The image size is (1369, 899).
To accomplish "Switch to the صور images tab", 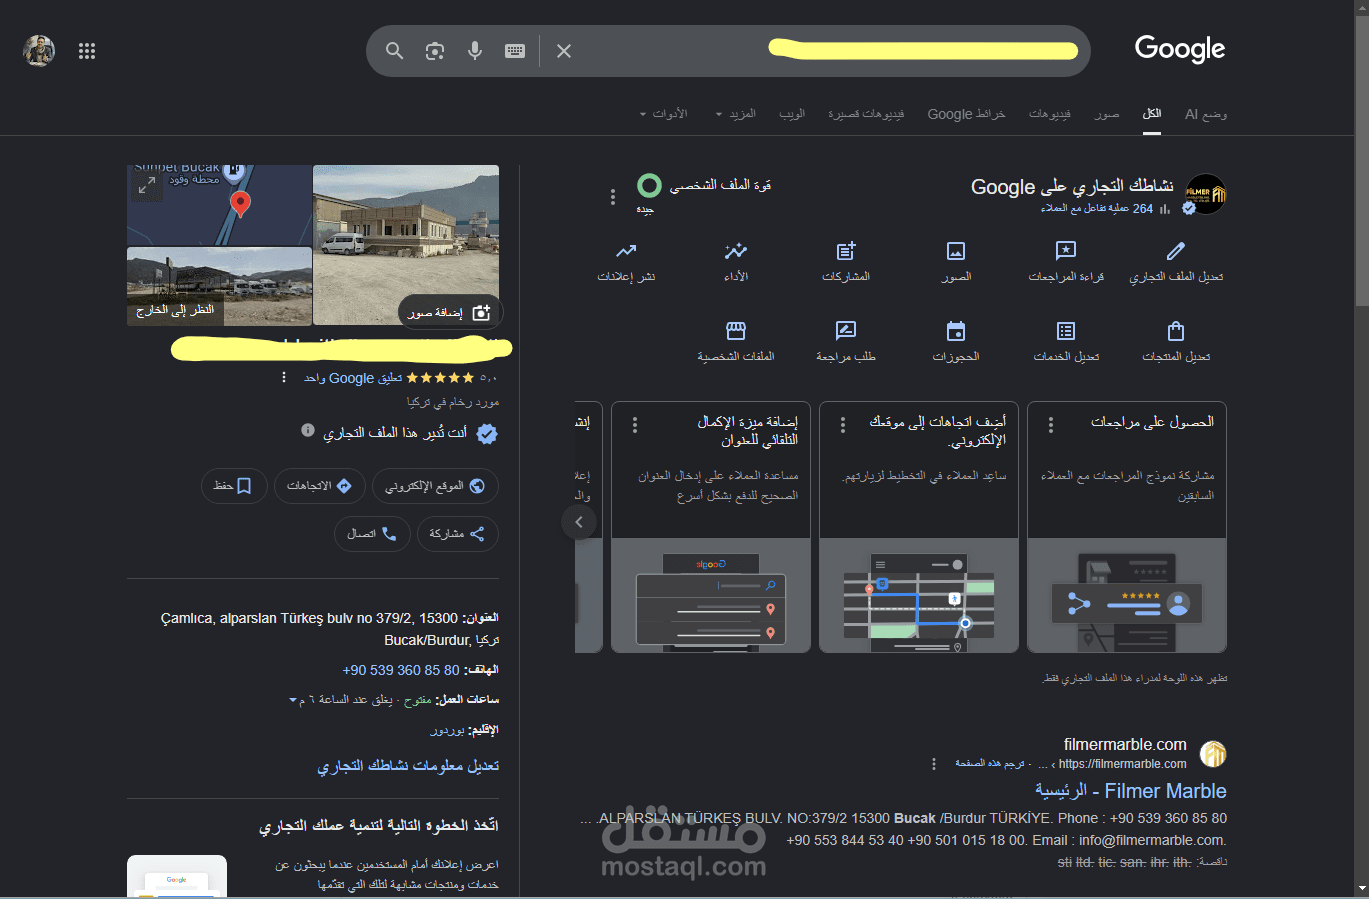I will tap(1107, 114).
